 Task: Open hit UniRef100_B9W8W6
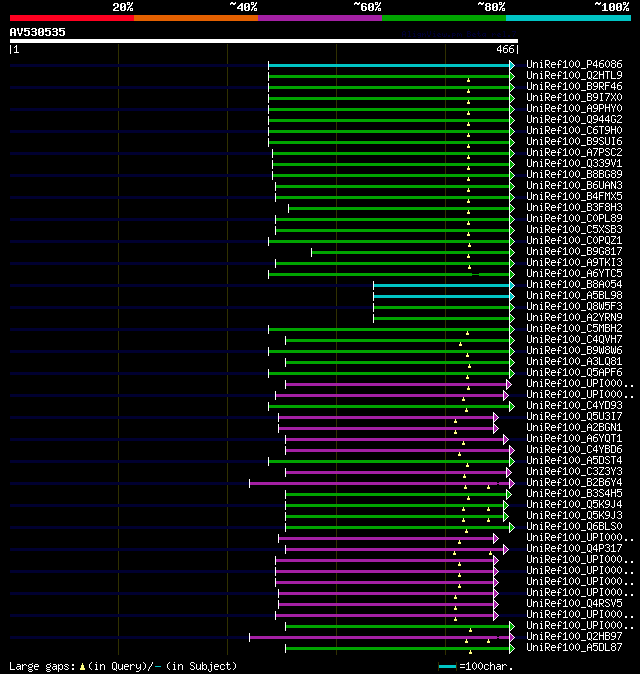(574, 350)
